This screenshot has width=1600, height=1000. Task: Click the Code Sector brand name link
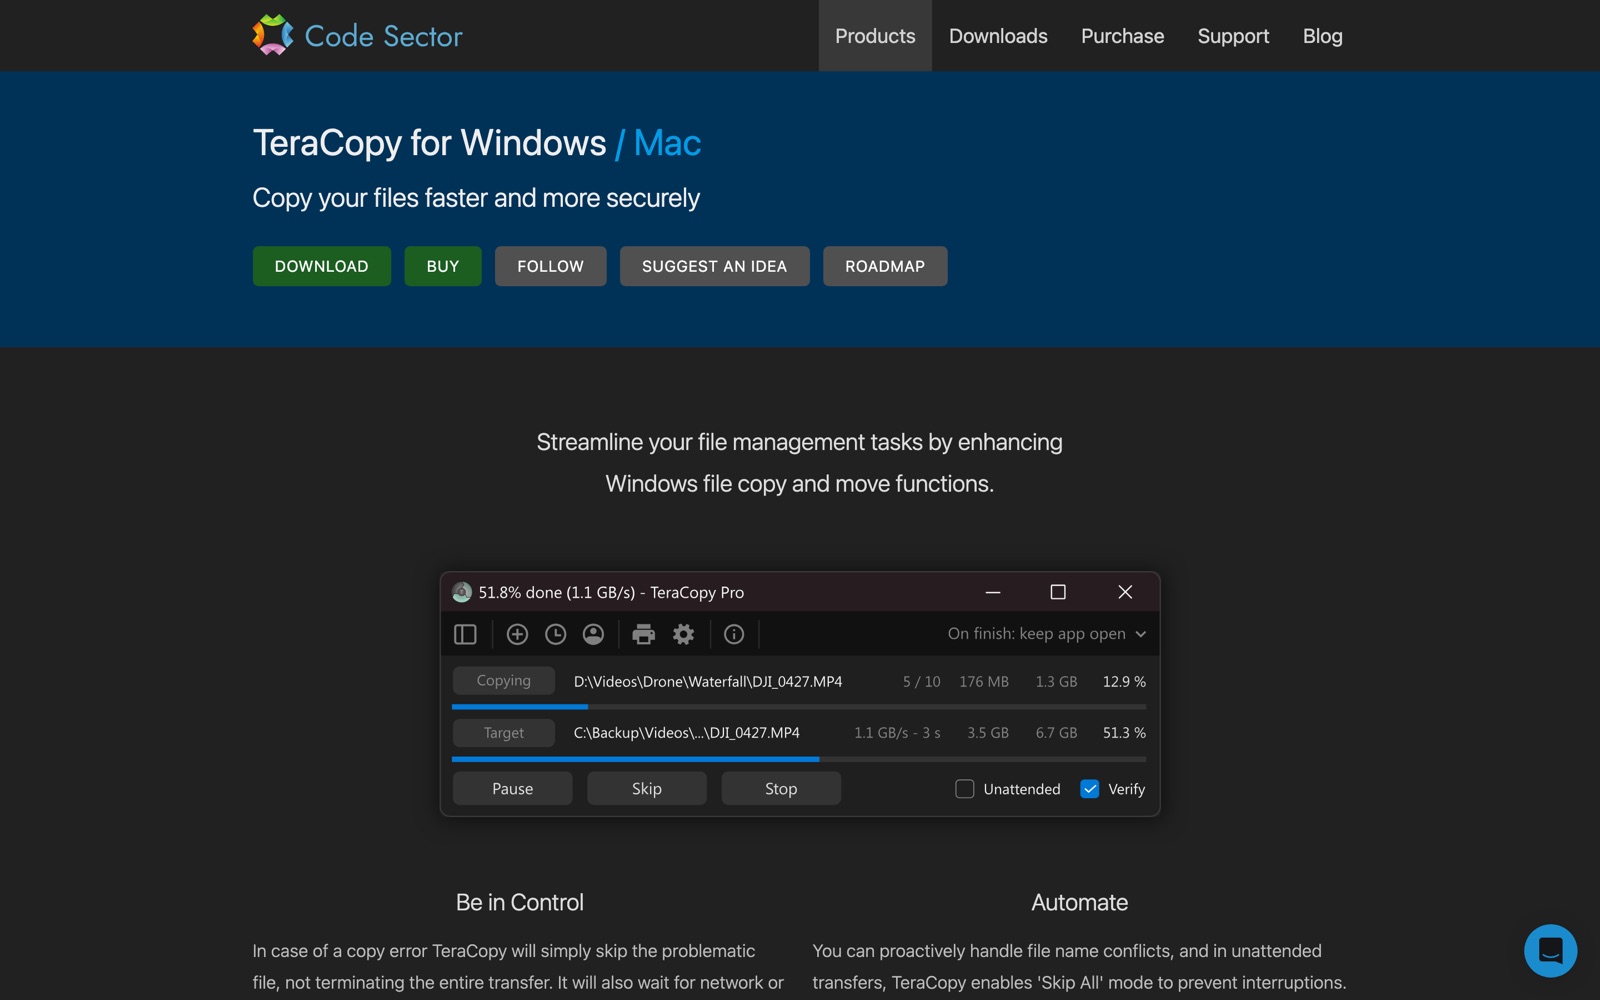point(383,36)
